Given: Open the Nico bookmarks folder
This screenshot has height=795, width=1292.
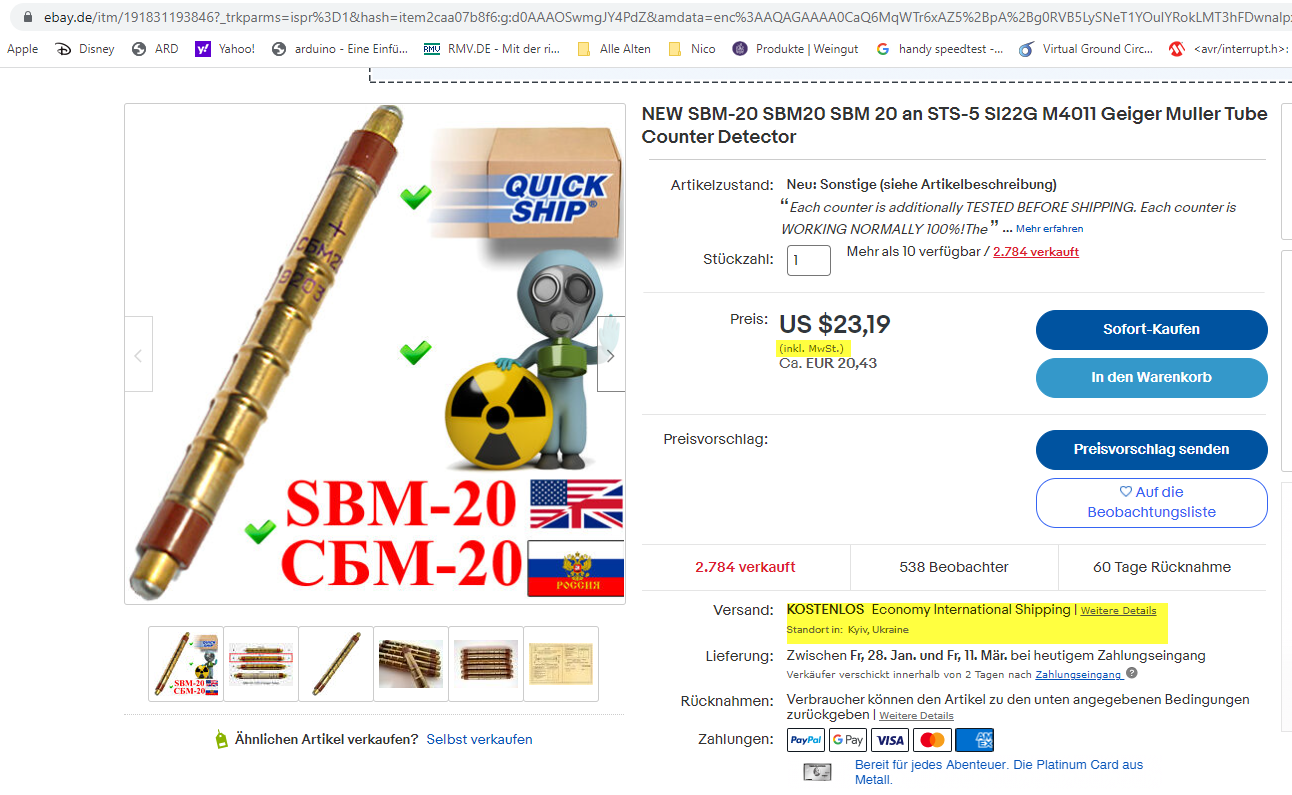Looking at the screenshot, I should coord(692,48).
